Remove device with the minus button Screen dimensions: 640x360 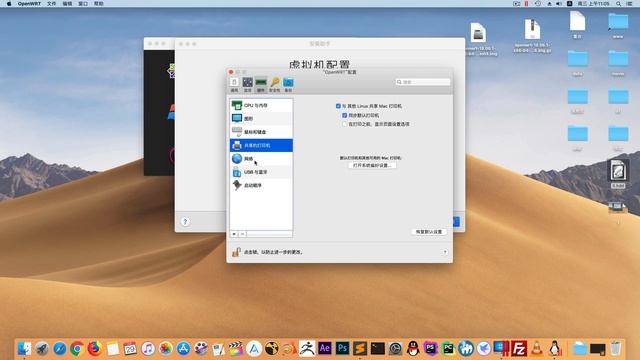242,234
